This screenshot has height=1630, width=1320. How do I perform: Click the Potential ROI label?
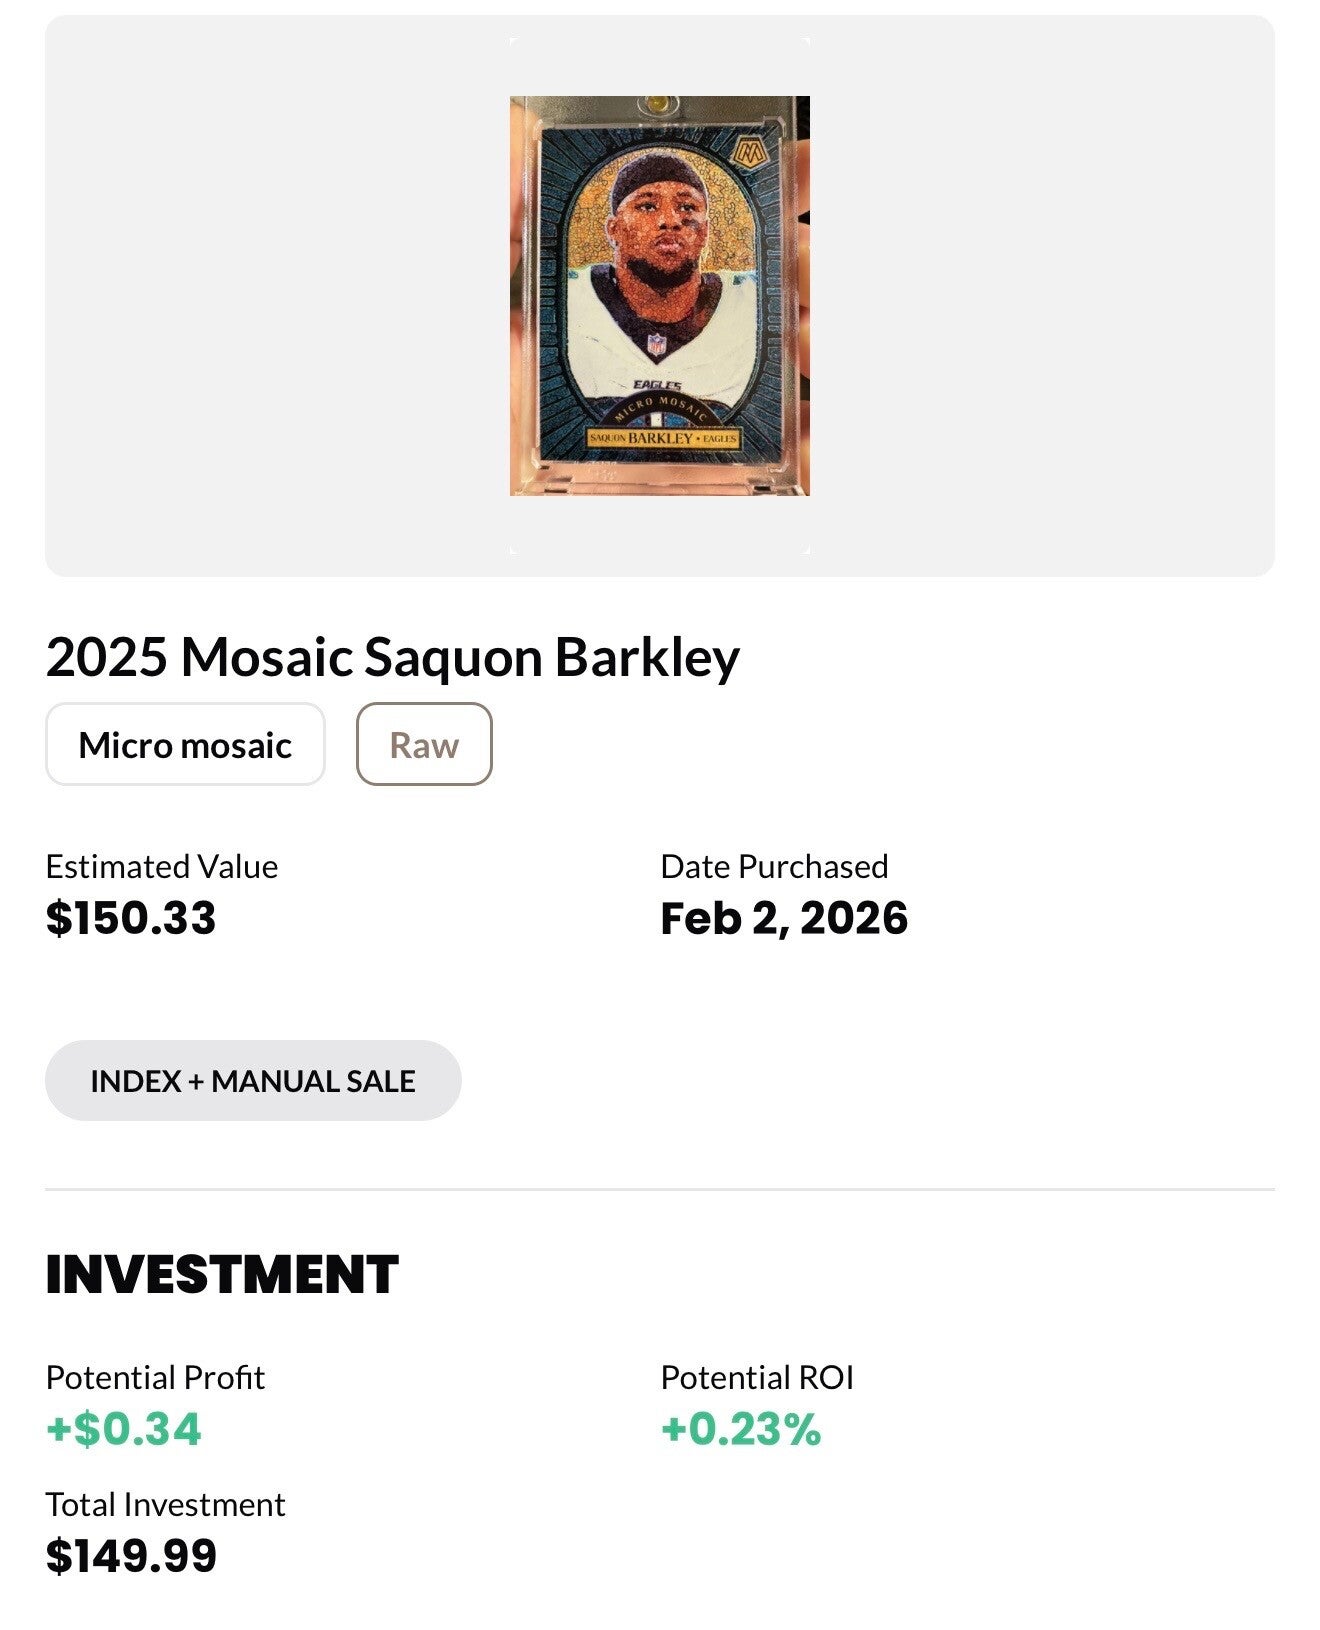click(x=757, y=1377)
